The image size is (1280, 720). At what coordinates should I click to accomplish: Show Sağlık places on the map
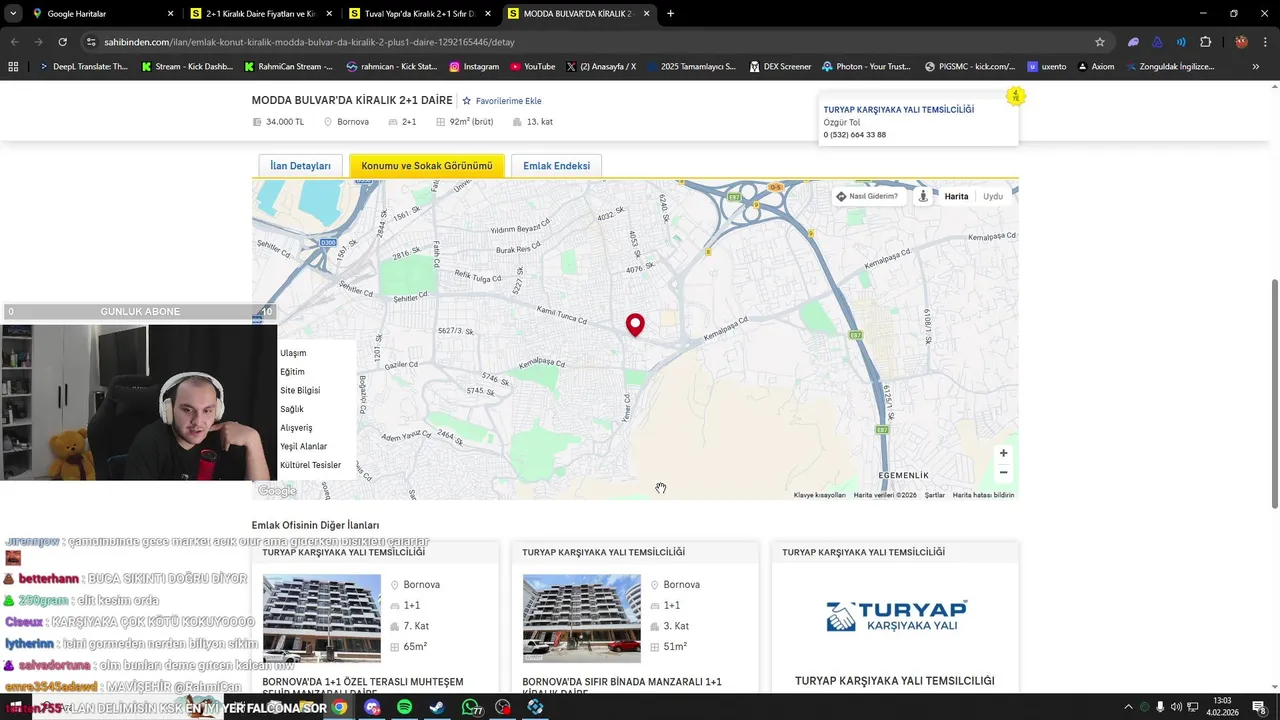click(292, 409)
